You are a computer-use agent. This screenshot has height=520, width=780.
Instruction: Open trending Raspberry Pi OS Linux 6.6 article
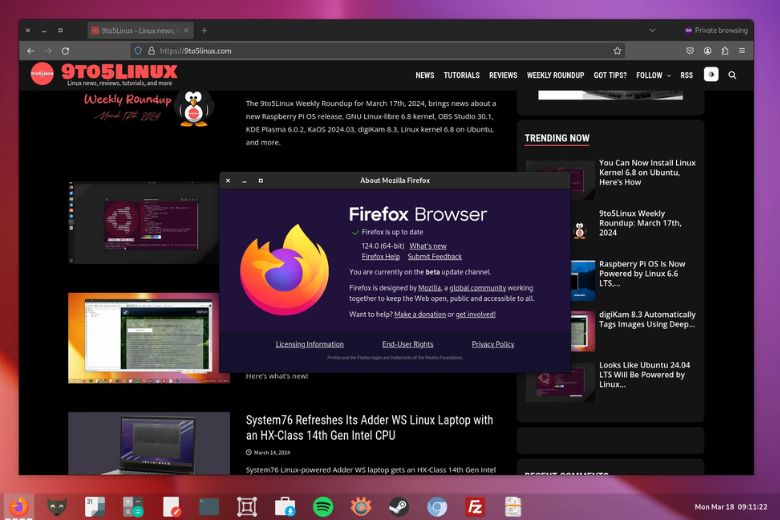[642, 273]
